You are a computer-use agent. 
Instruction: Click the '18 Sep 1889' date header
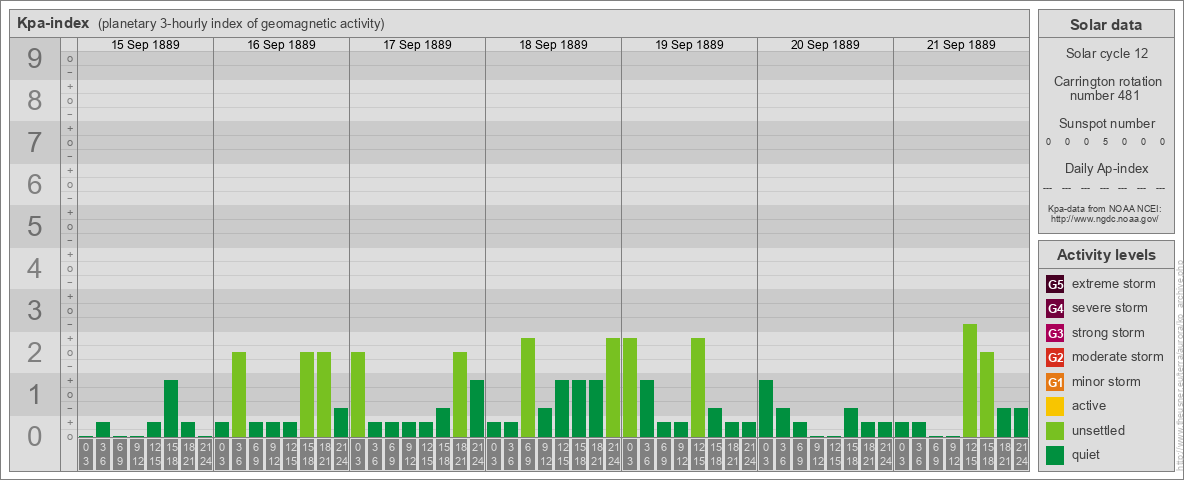pos(553,45)
